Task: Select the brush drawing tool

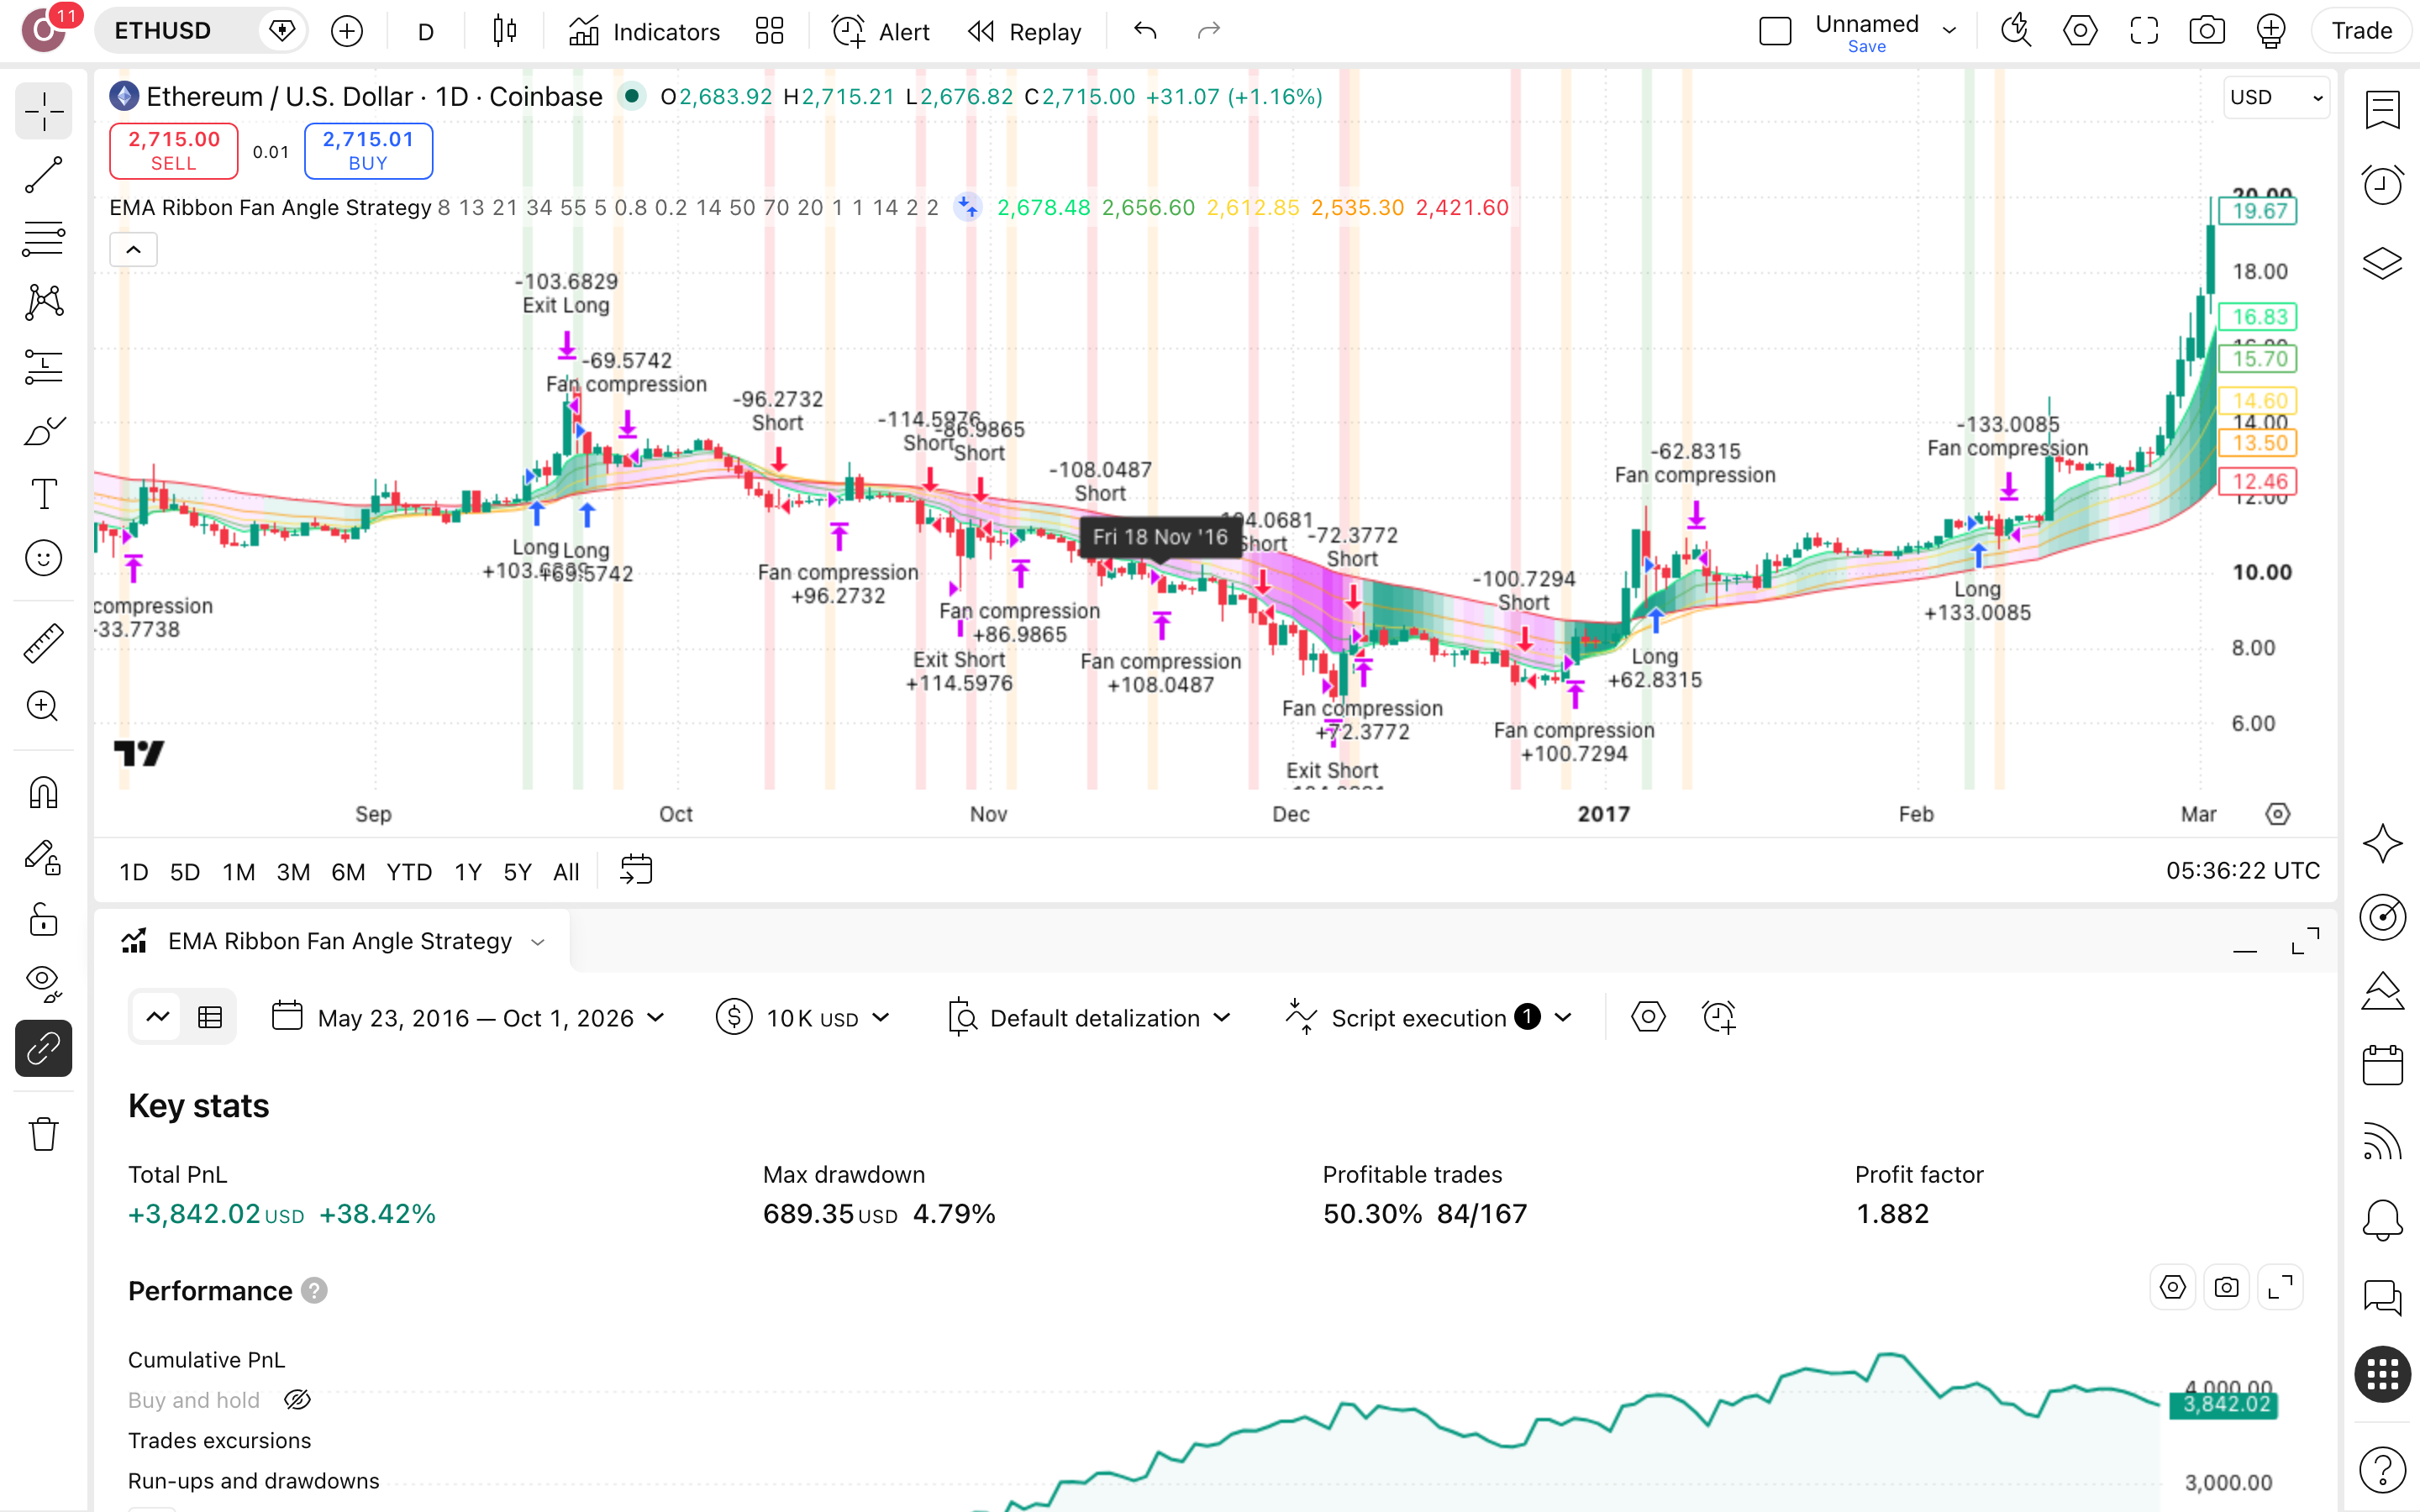Action: (43, 430)
